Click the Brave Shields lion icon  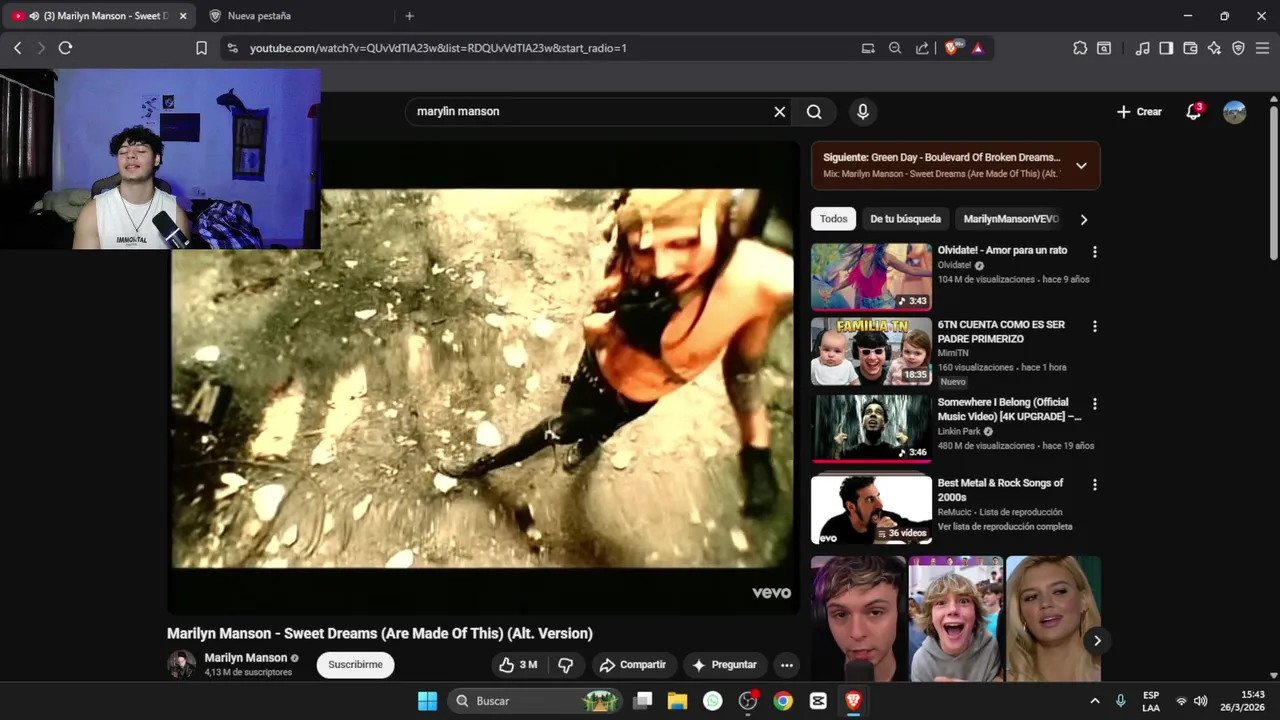951,47
